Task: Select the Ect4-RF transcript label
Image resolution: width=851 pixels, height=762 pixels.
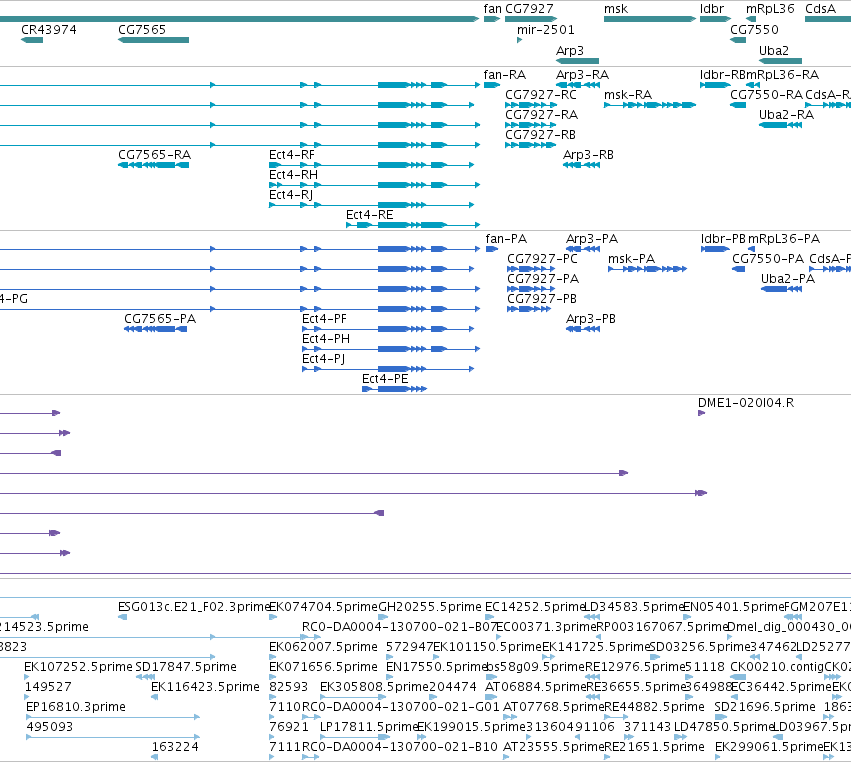Action: [x=292, y=155]
